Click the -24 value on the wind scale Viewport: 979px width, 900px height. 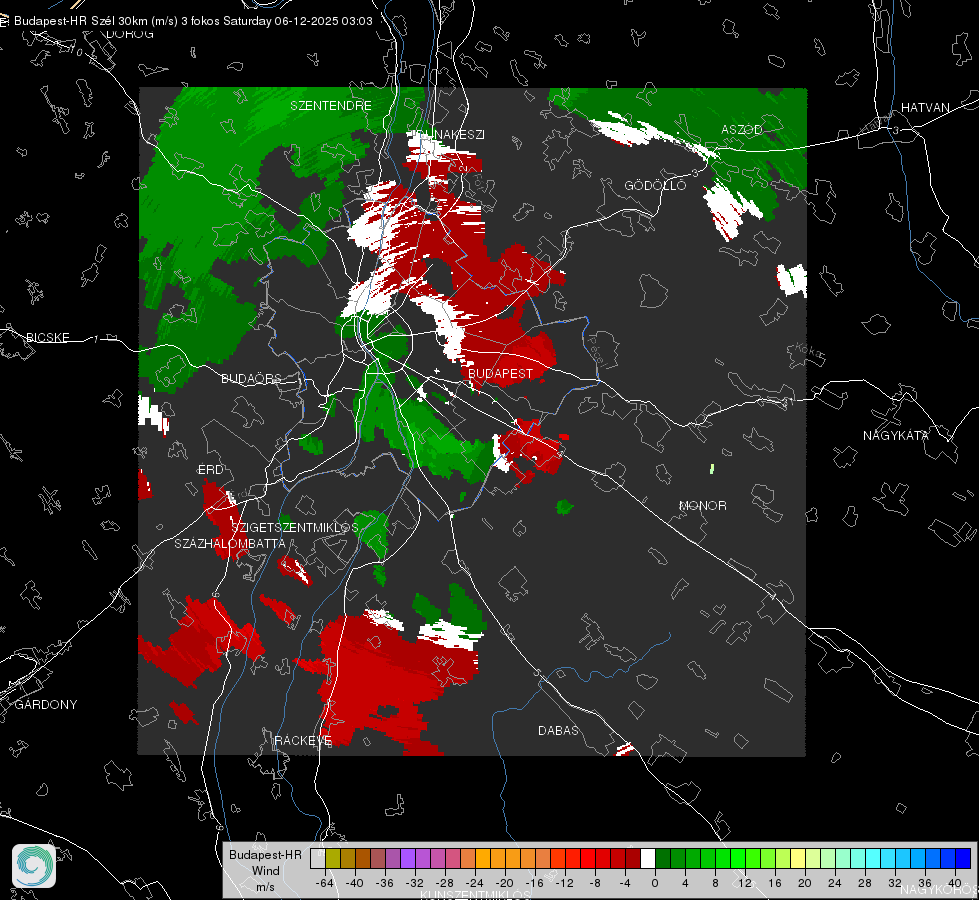click(475, 883)
